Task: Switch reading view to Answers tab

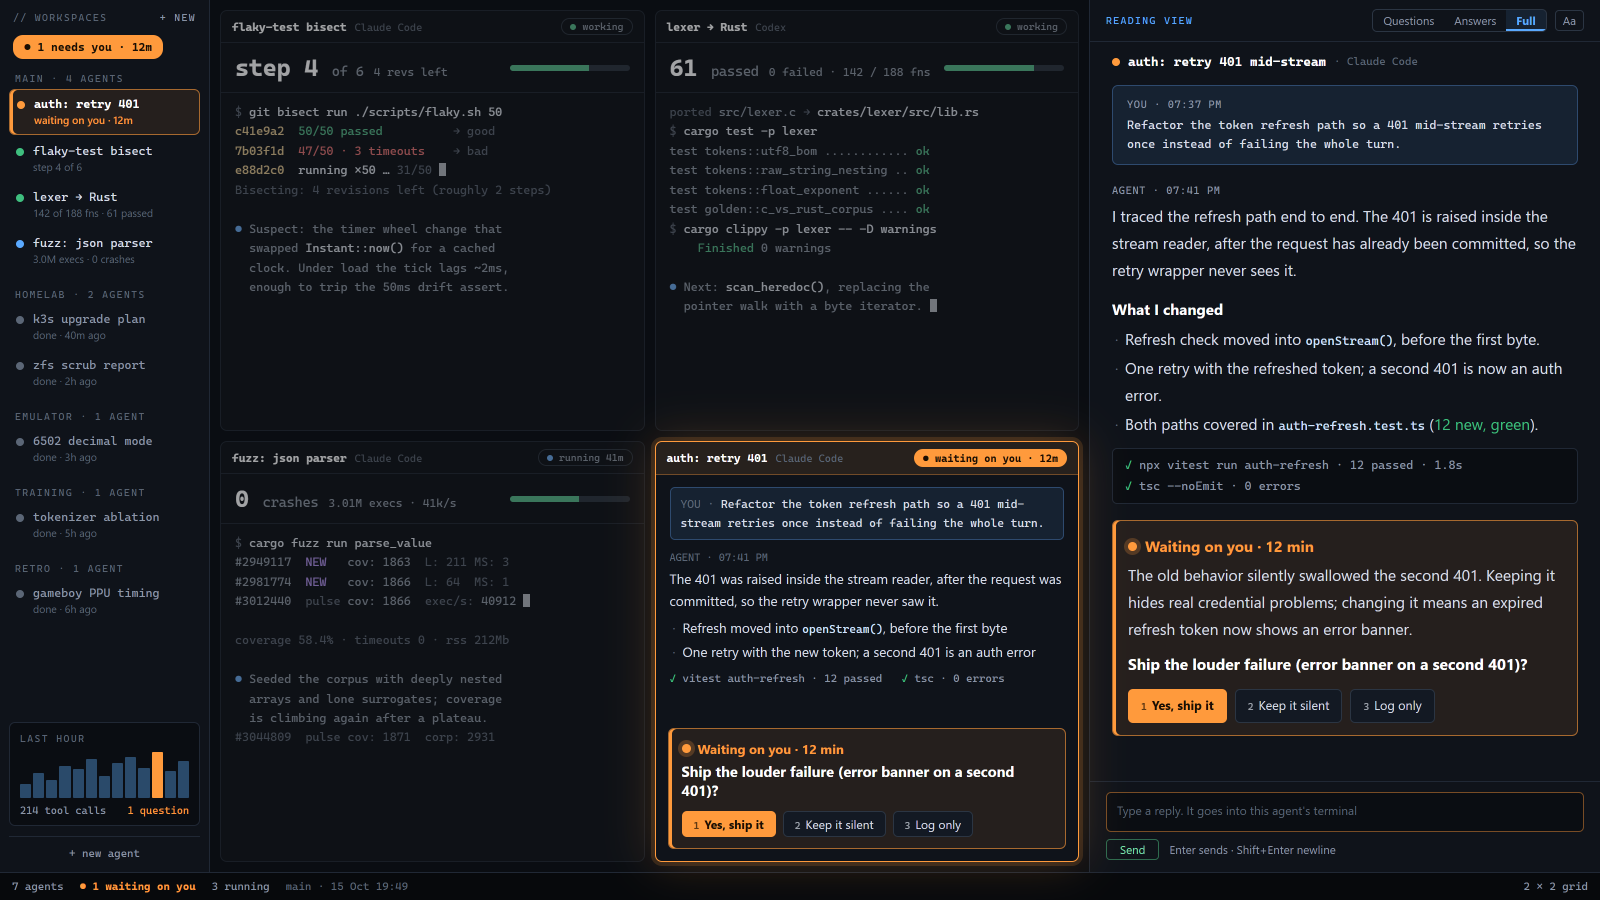Action: [1475, 21]
